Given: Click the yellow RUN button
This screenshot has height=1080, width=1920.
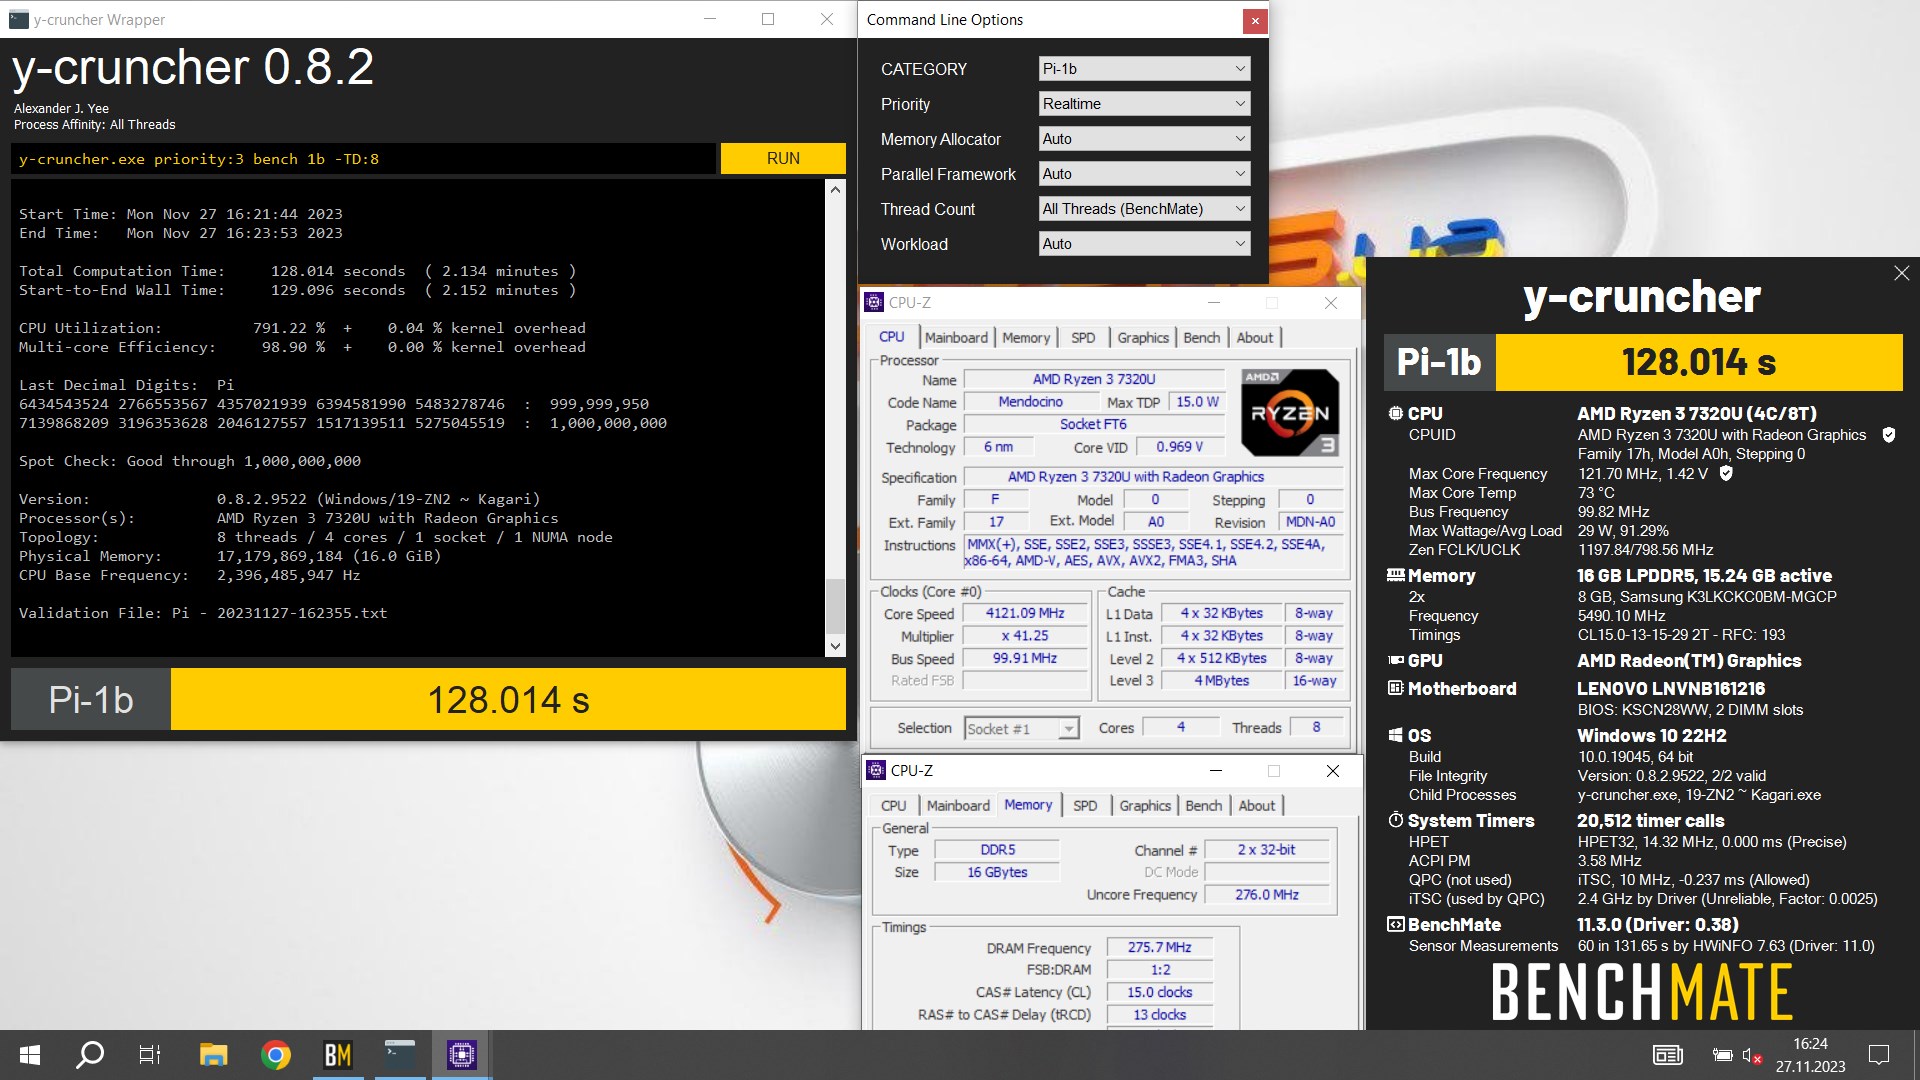Looking at the screenshot, I should coord(783,159).
